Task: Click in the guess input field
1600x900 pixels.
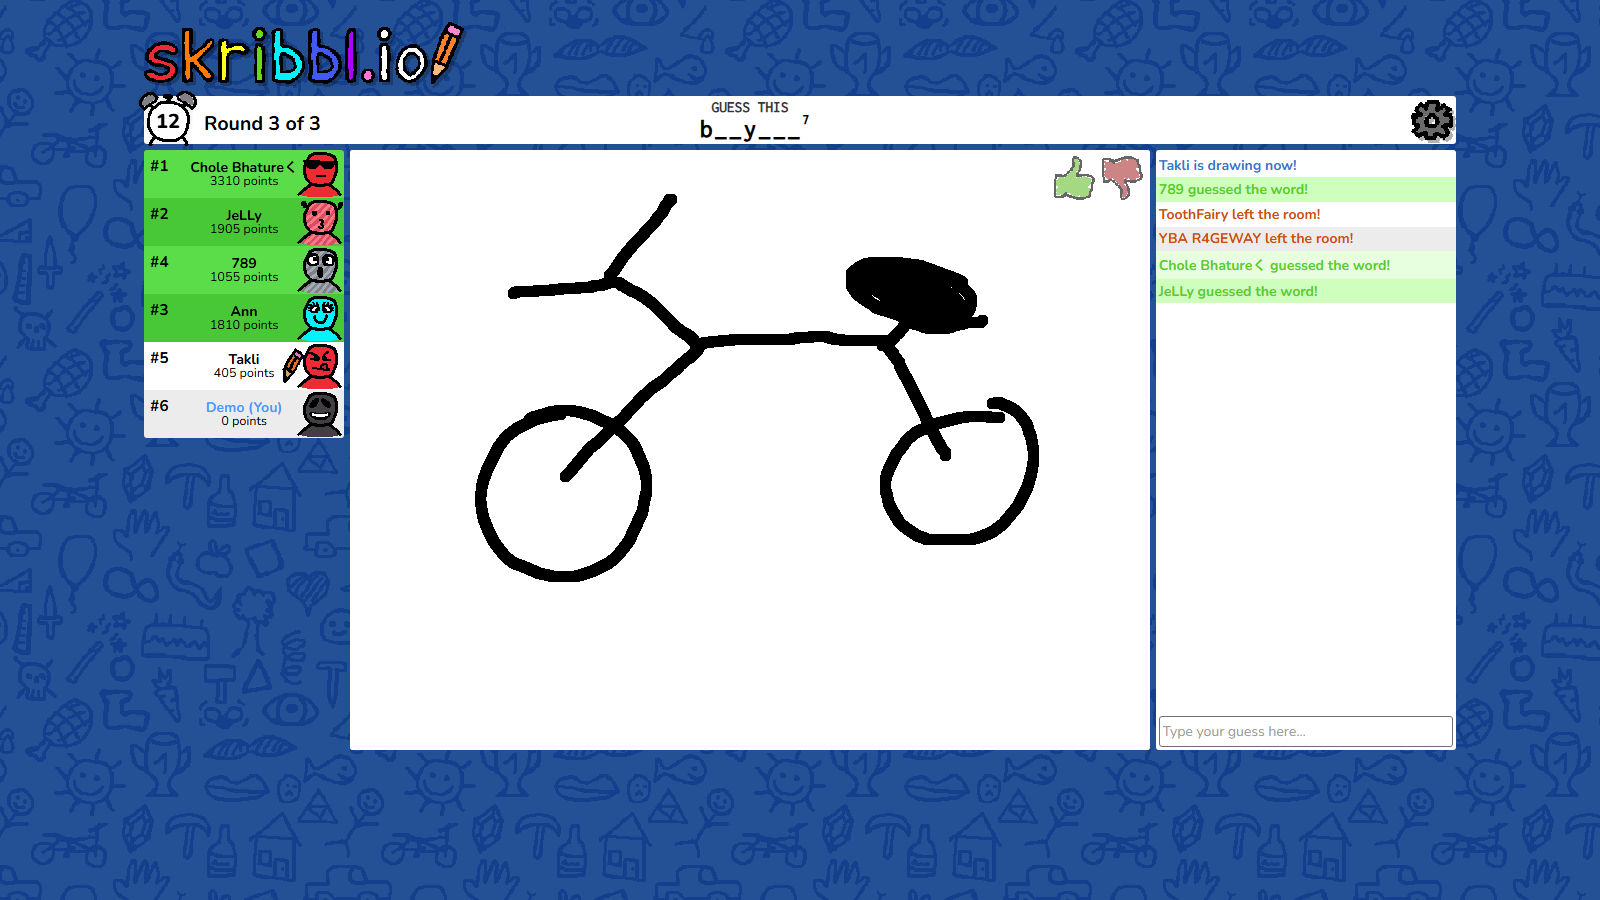Action: (x=1305, y=731)
